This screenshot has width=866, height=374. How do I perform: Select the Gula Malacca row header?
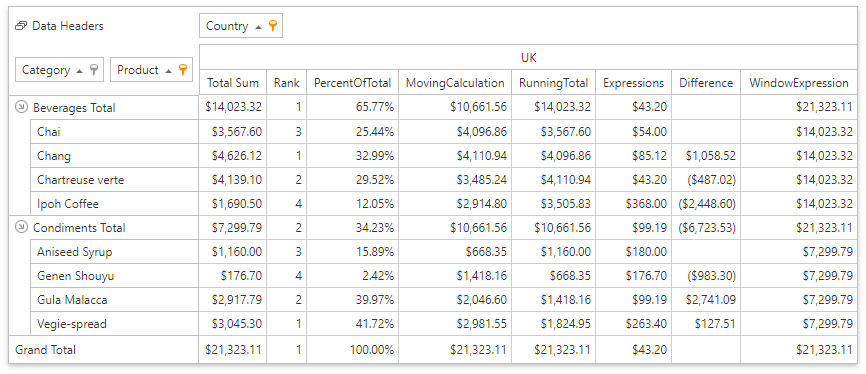[x=114, y=300]
